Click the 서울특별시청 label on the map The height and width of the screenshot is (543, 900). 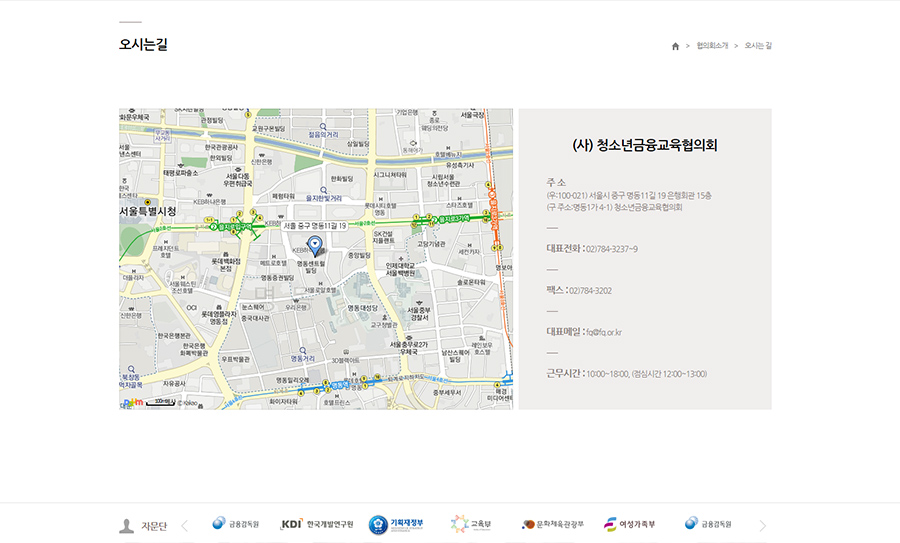[x=147, y=211]
